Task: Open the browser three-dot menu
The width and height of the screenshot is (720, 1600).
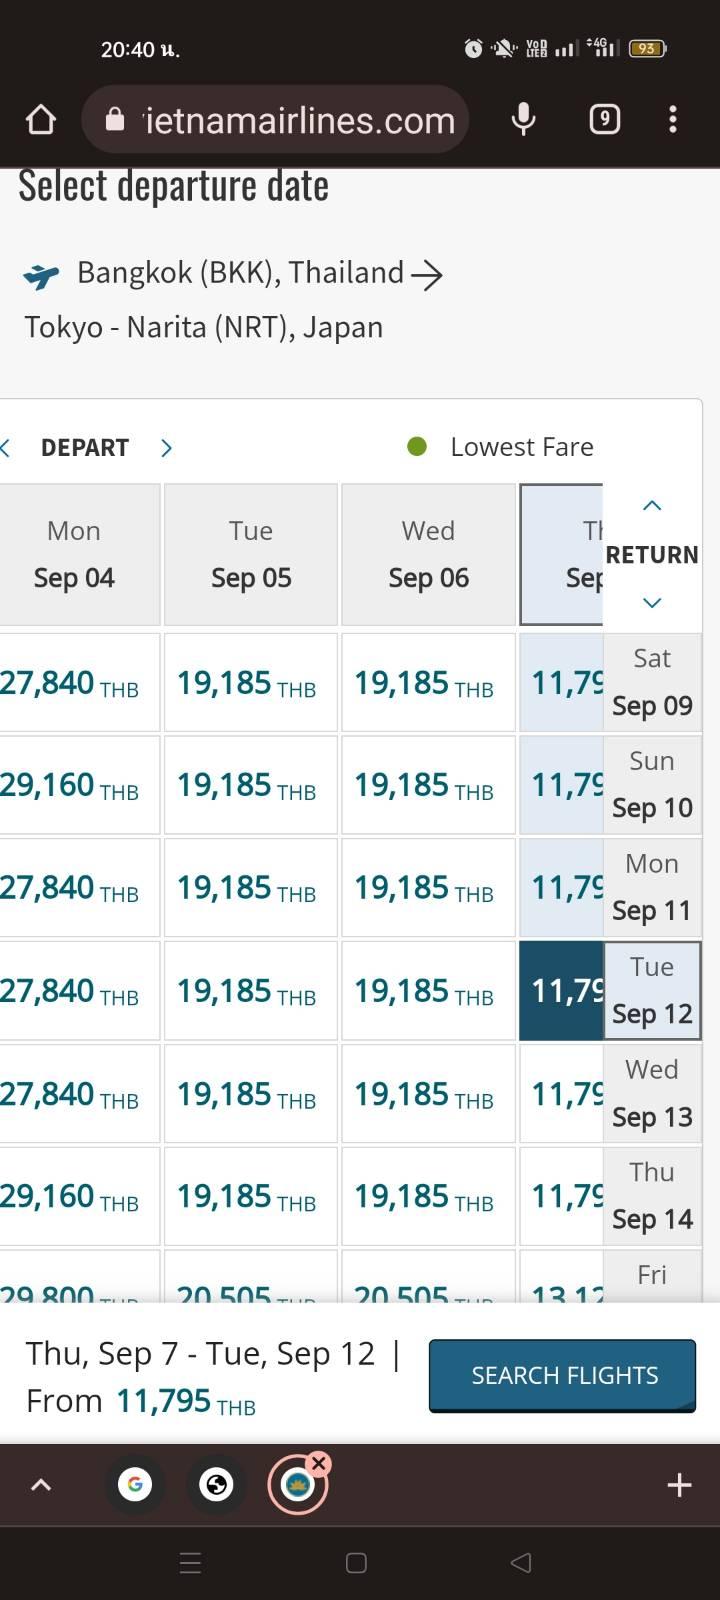Action: coord(673,120)
